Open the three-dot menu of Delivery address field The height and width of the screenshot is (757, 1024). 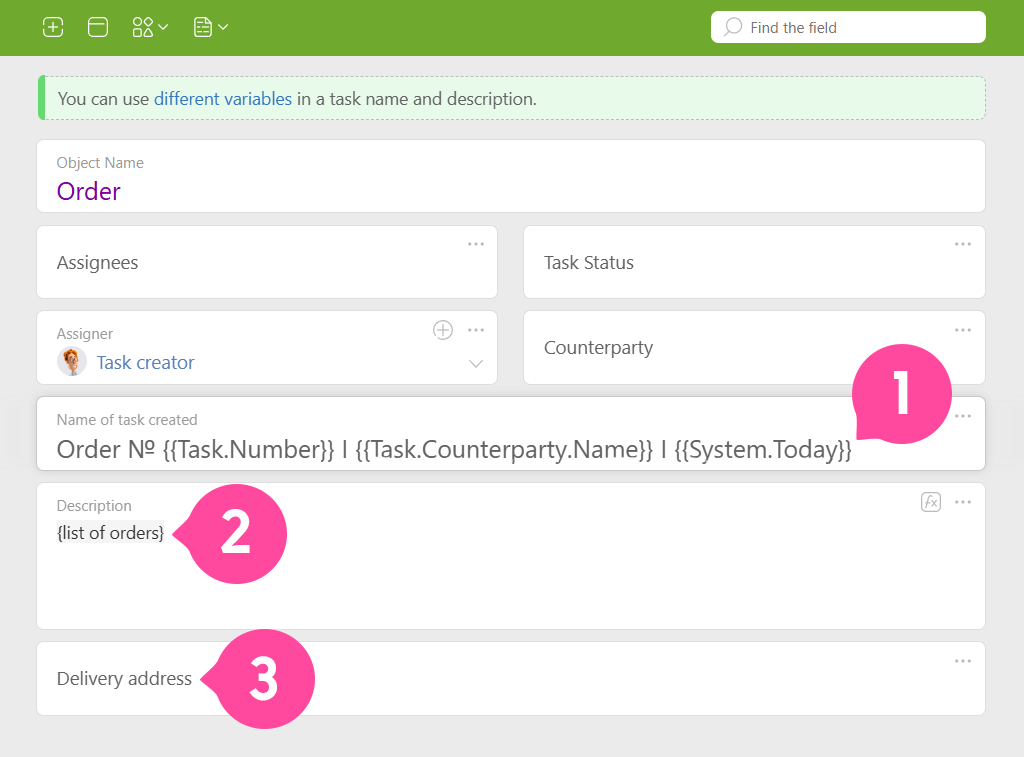coord(963,661)
